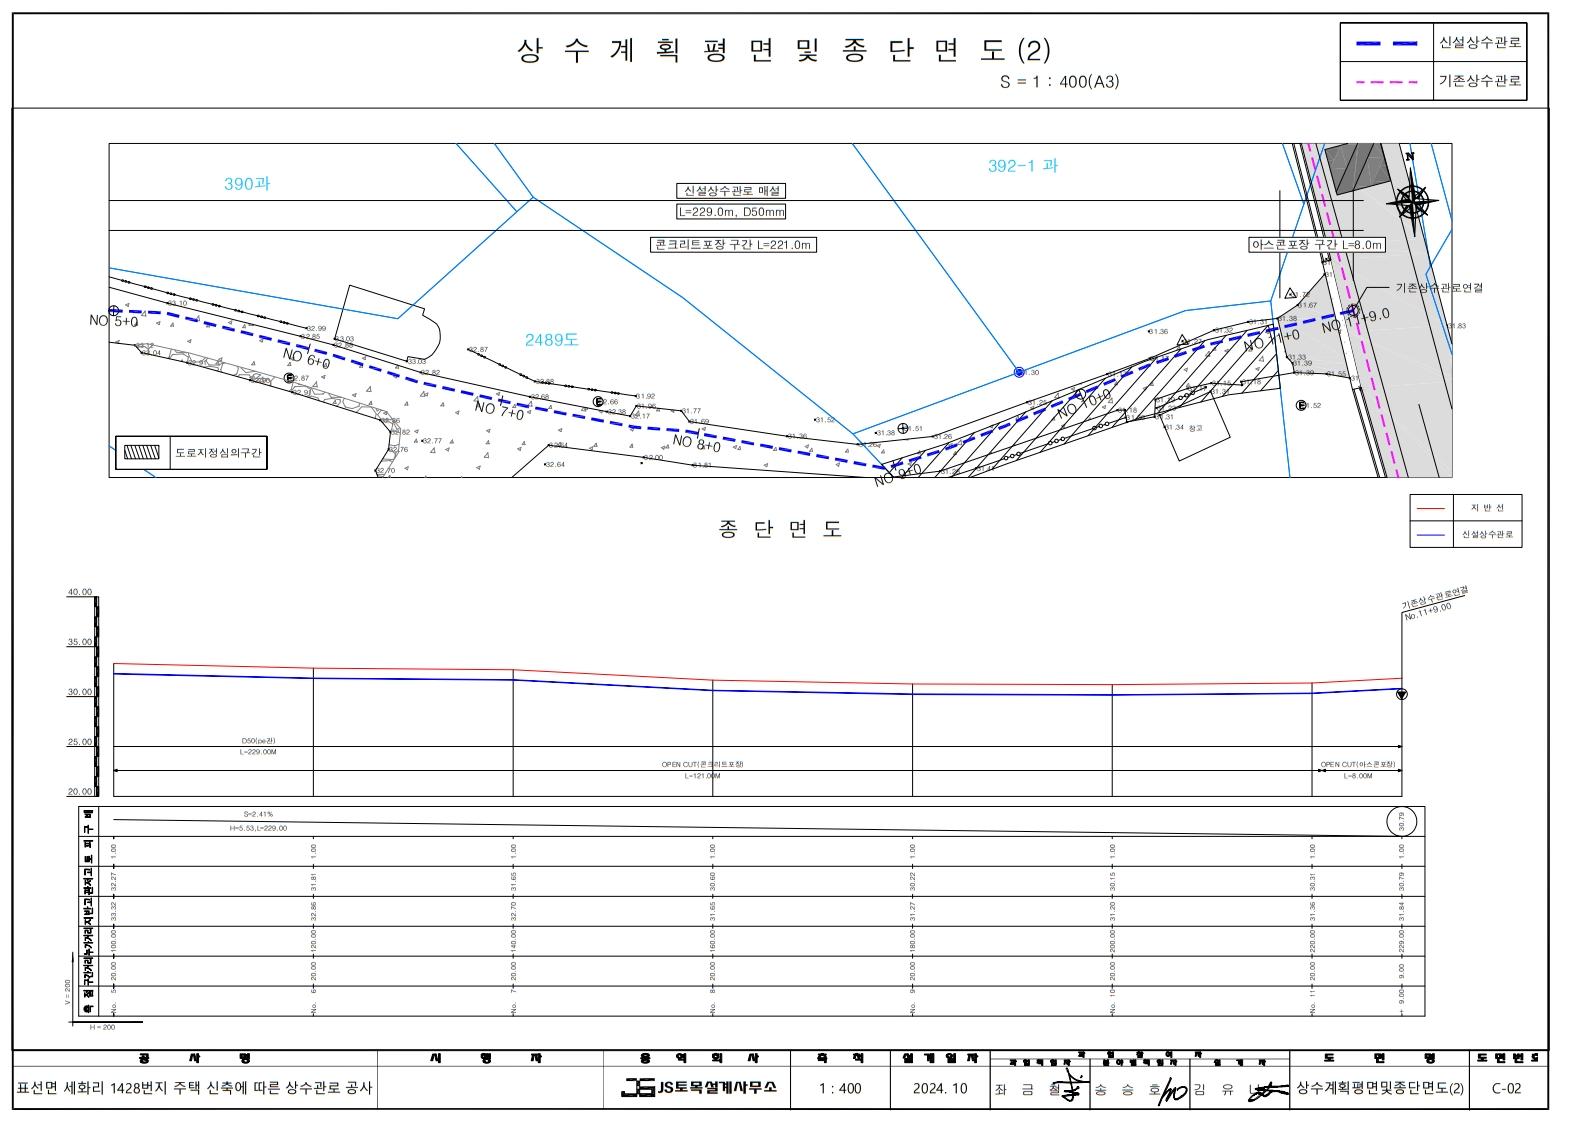Screen dimensions: 1587x1122
Task: Click the blue dot marker on the 392-1 boundary
Action: point(1019,372)
